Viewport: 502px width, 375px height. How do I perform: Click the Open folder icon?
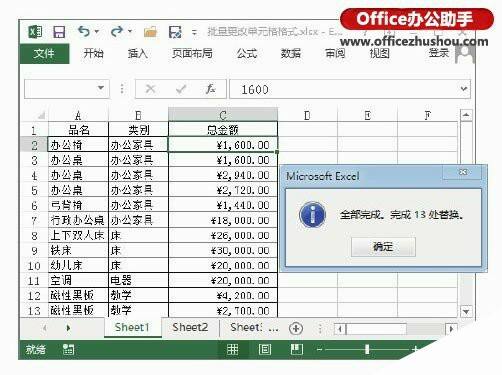[x=150, y=32]
